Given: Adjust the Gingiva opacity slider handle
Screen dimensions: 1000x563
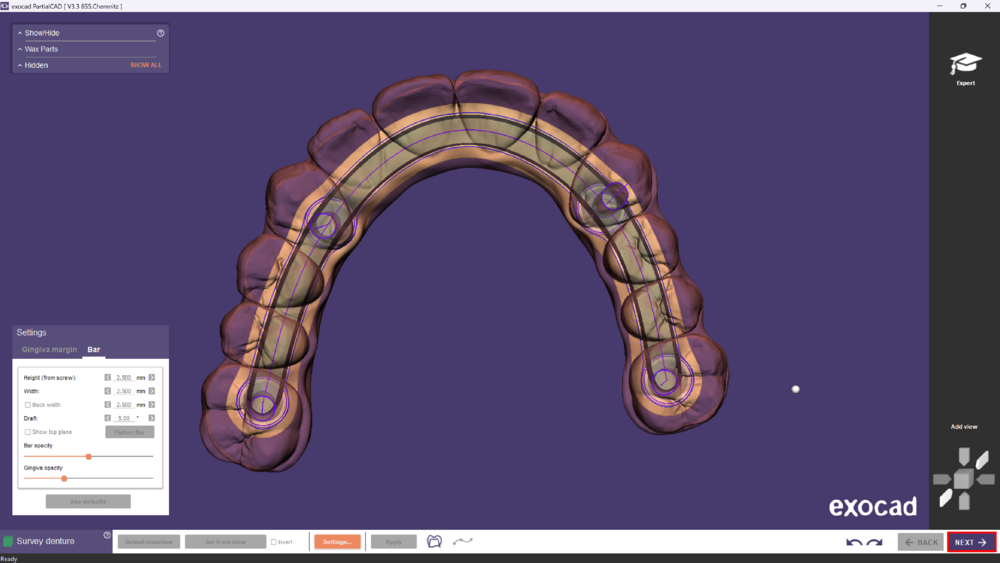Looking at the screenshot, I should (64, 478).
